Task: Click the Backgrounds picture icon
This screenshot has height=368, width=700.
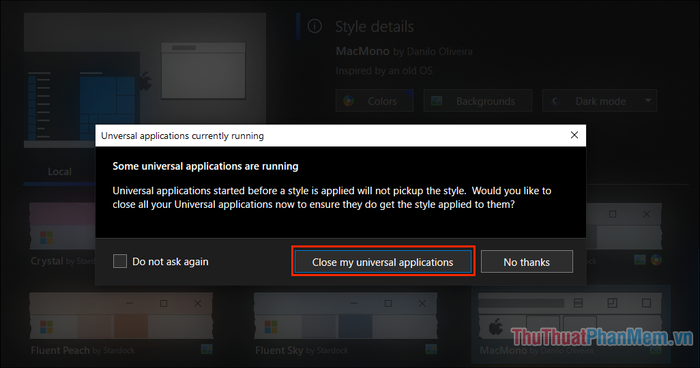Action: click(436, 101)
